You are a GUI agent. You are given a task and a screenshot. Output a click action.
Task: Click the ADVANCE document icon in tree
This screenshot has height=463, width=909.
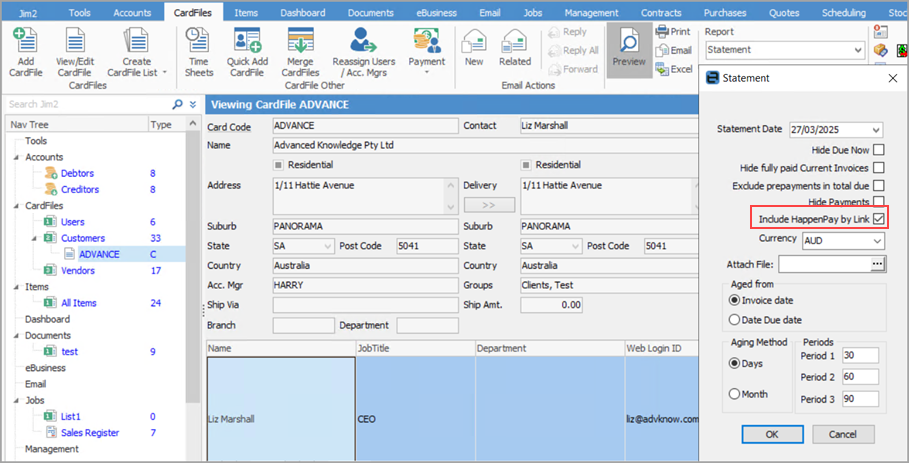[x=70, y=254]
